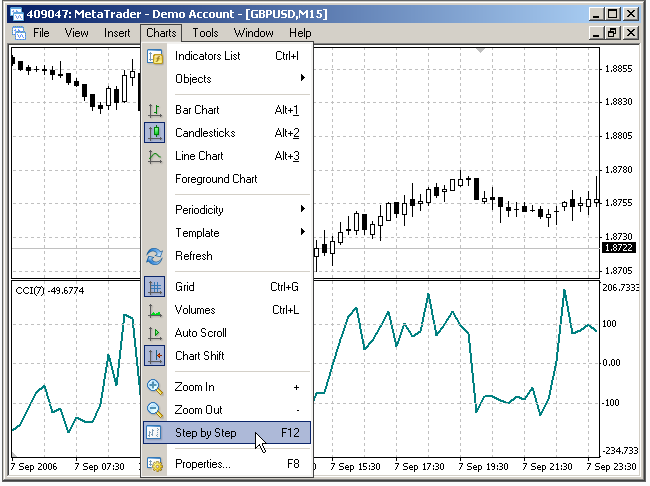Click the -234.733 CCI scale value
This screenshot has height=486, width=650.
coord(621,451)
